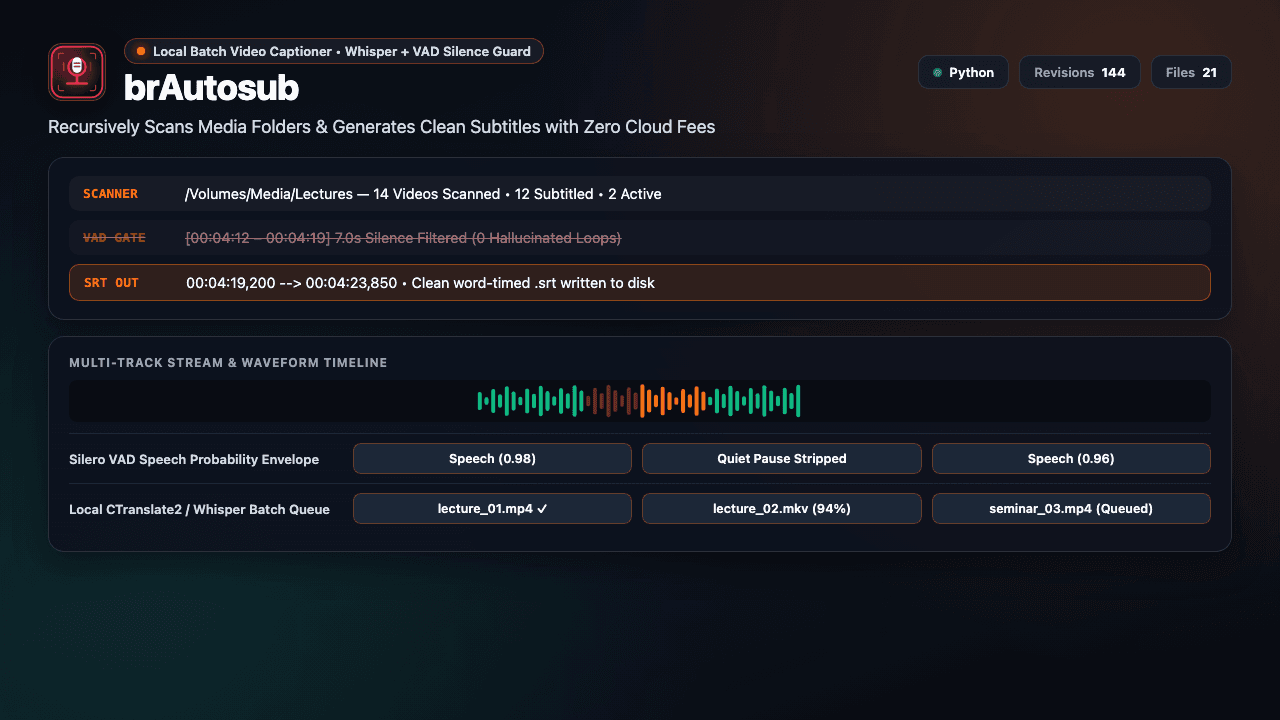Select the highlighted SRT OUT log row
1280x720 pixels.
click(640, 283)
